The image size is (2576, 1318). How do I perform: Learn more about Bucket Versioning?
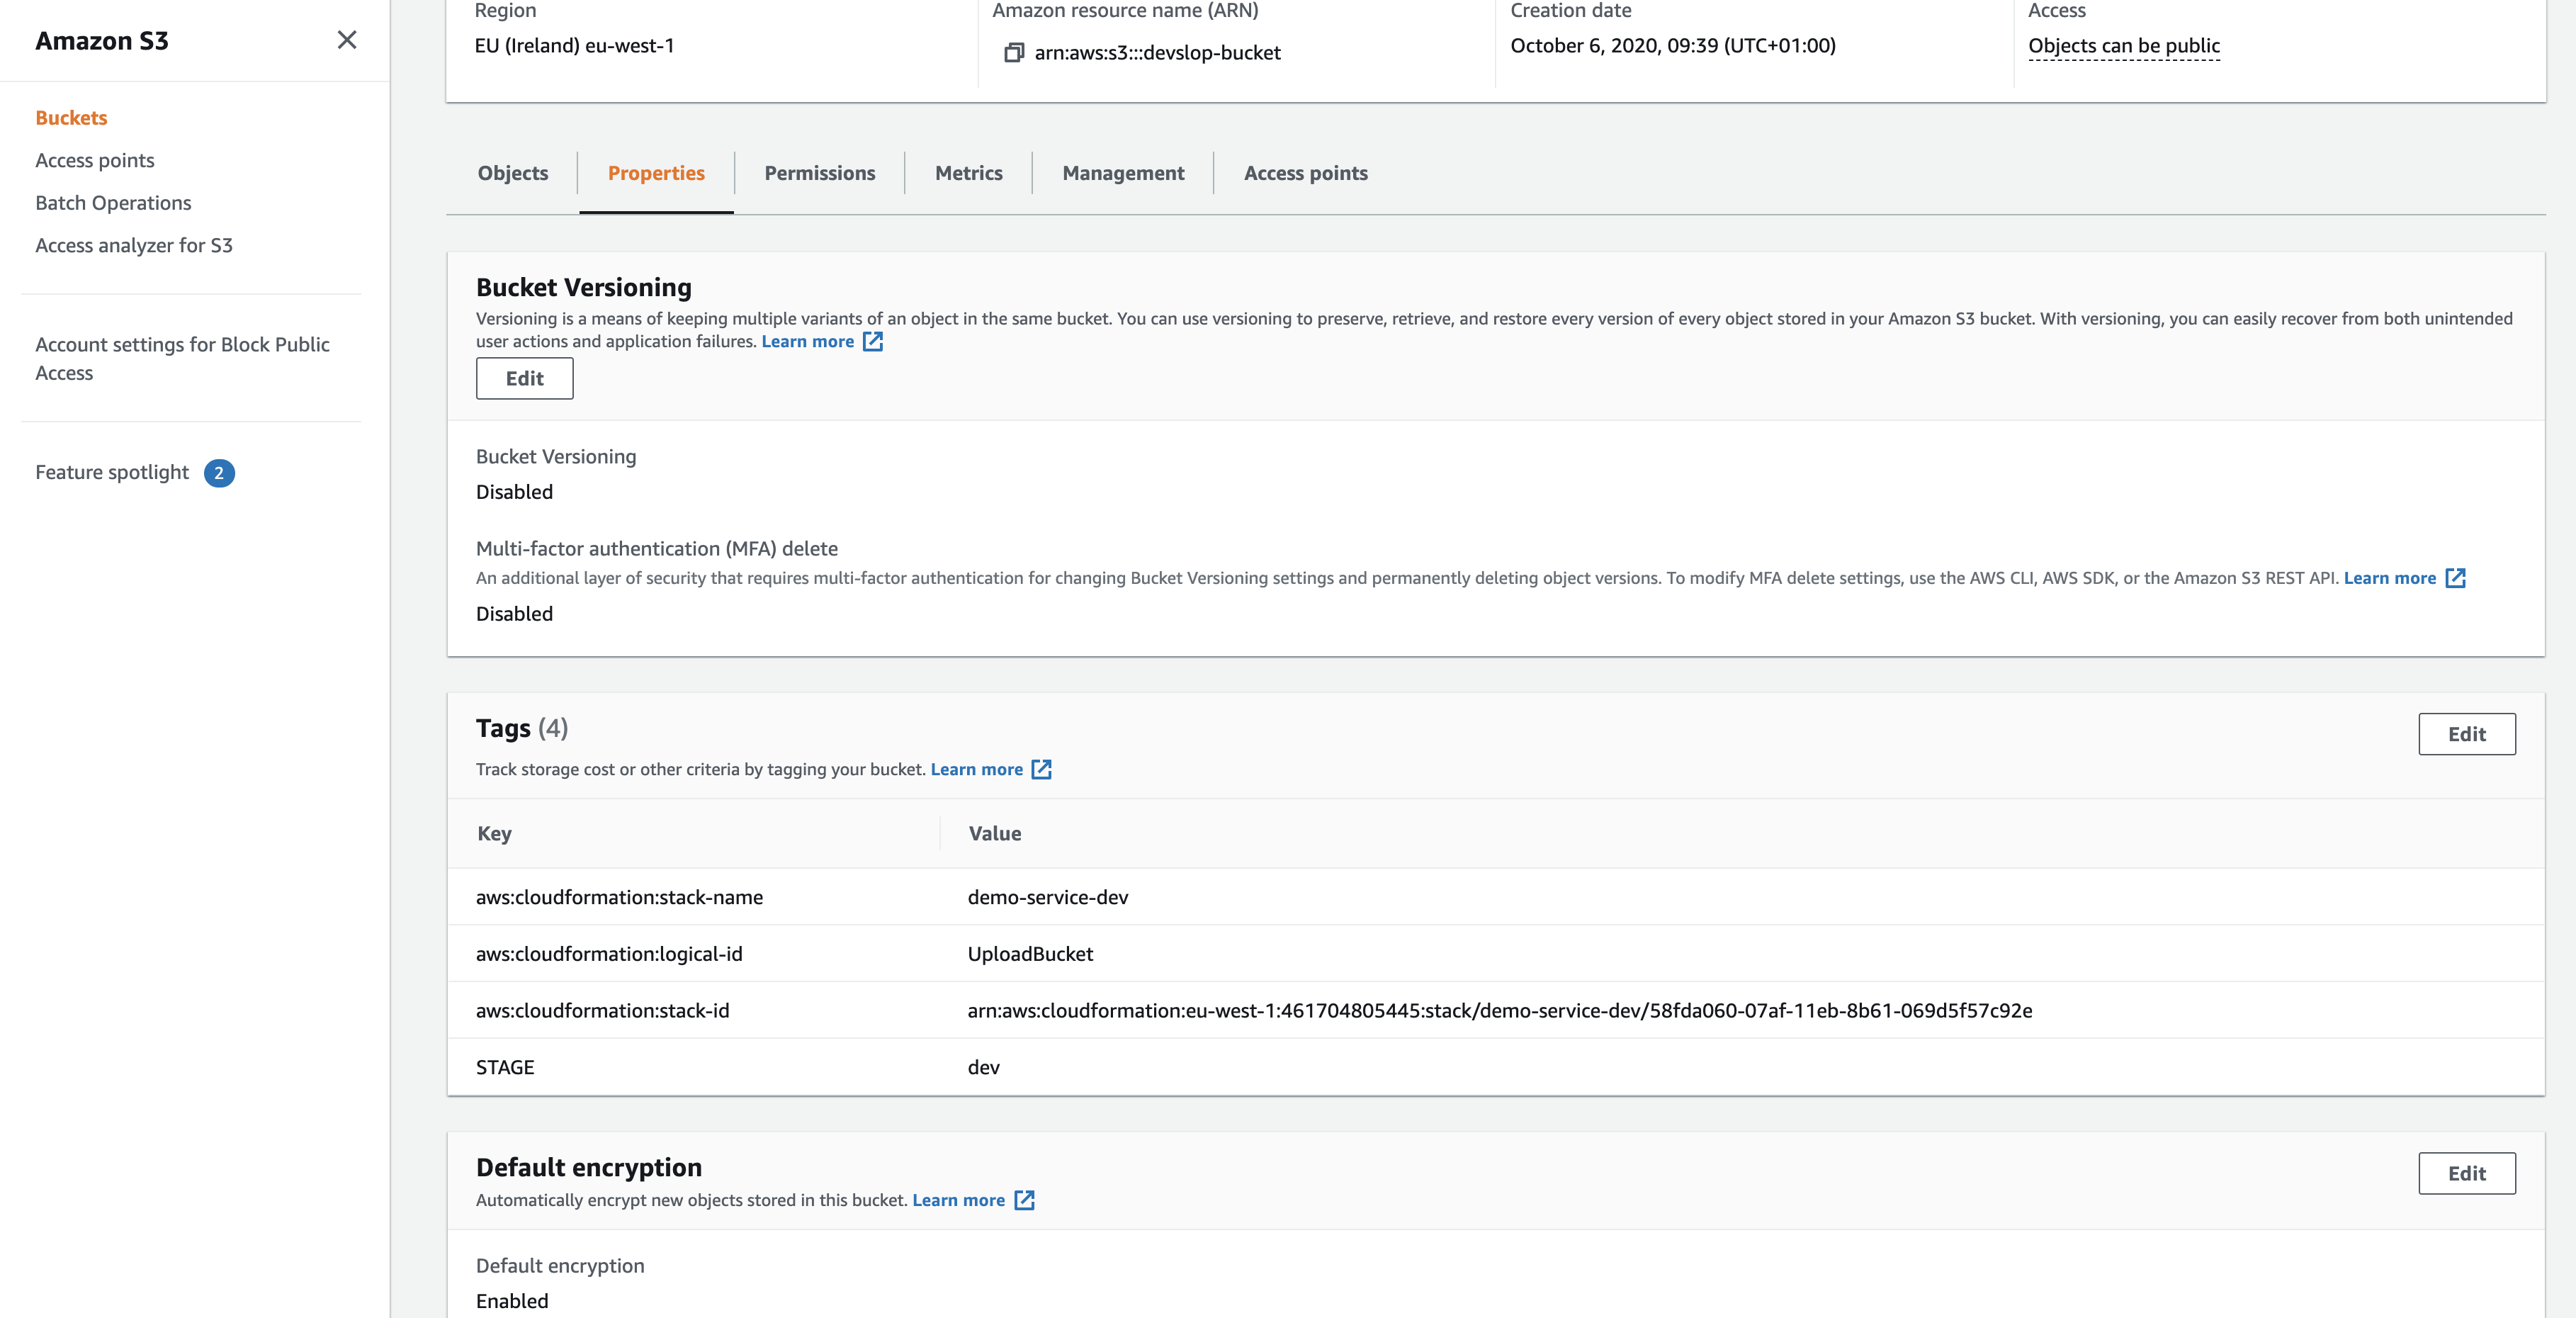[x=808, y=342]
